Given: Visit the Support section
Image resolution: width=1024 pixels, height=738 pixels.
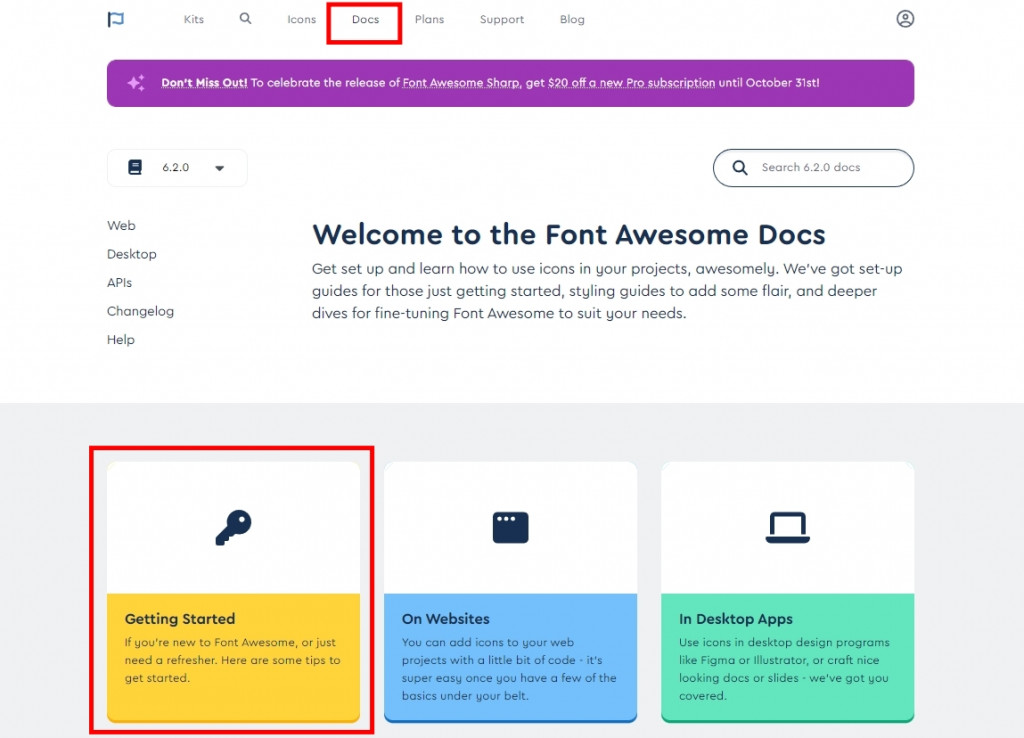Looking at the screenshot, I should tap(502, 20).
